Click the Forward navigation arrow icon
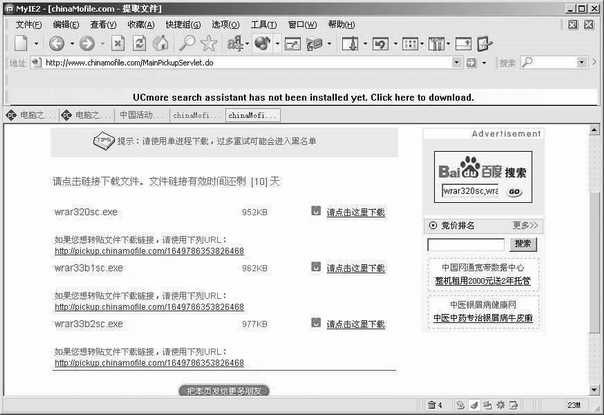Viewport: 604px width, 415px height. tap(86, 43)
